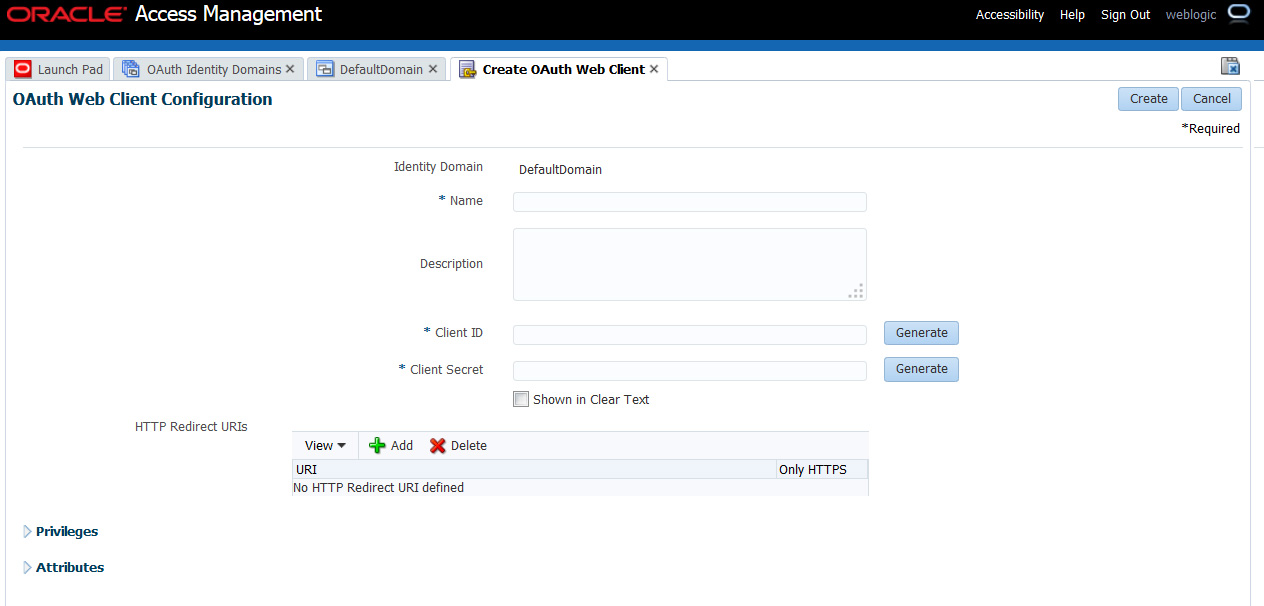Close the OAuth Identity Domains tab

pyautogui.click(x=290, y=69)
